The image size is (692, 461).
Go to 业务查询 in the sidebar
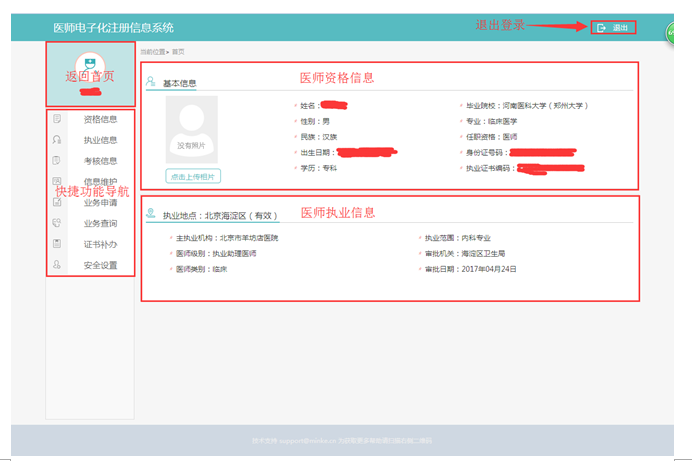(100, 223)
